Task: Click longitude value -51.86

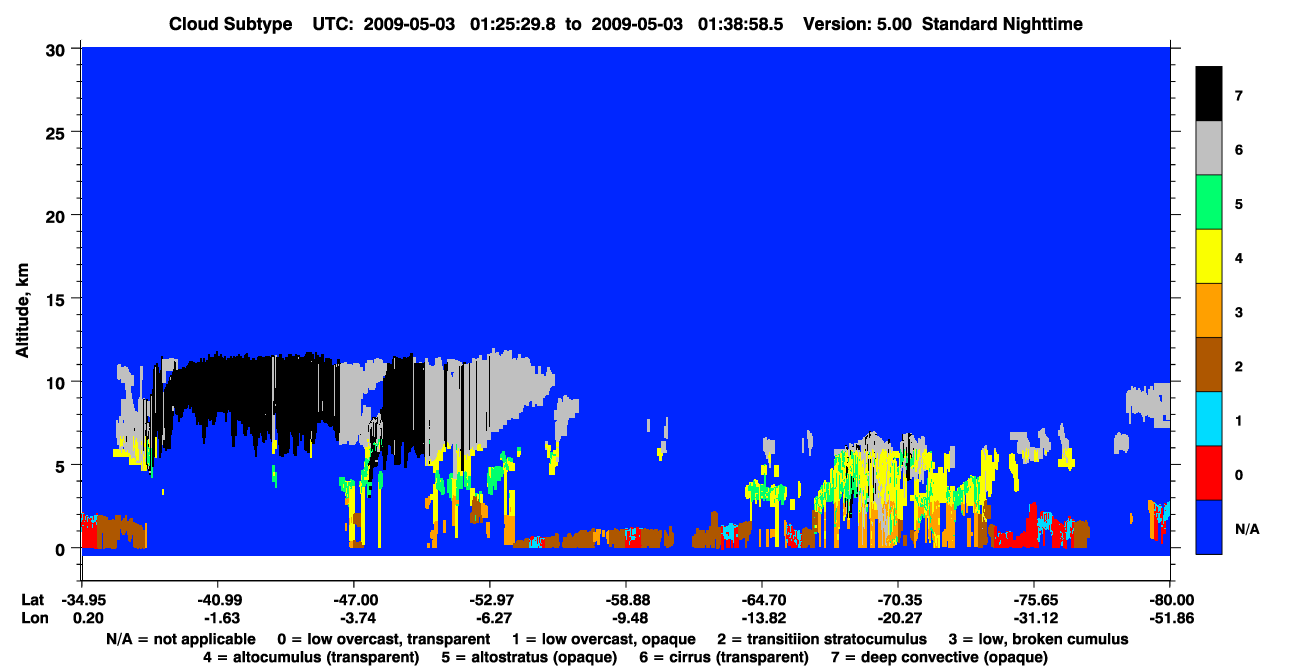Action: pyautogui.click(x=1170, y=618)
